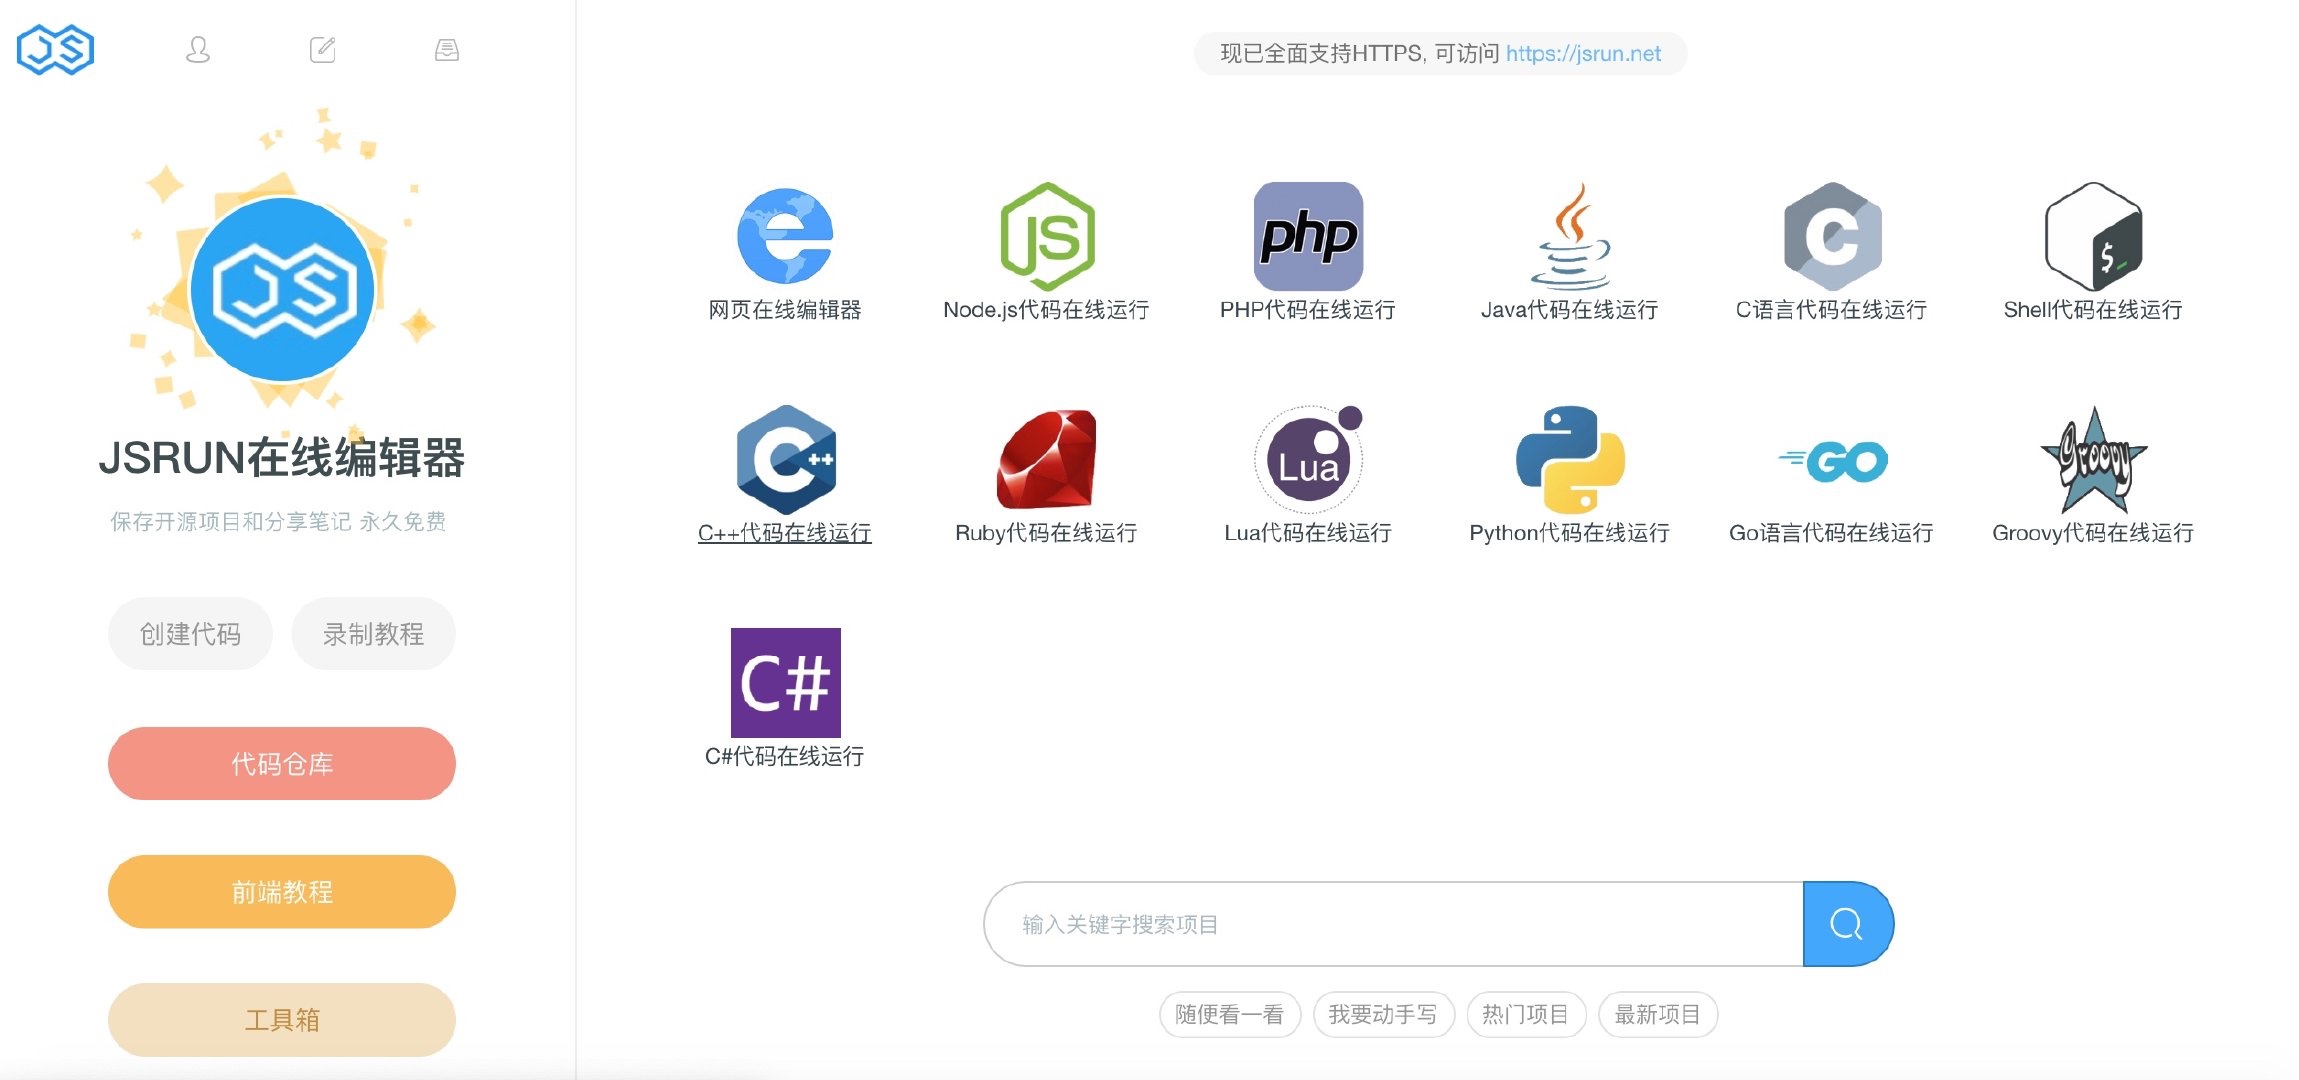This screenshot has width=2299, height=1080.
Task: Click the edit pencil icon in header
Action: [x=322, y=50]
